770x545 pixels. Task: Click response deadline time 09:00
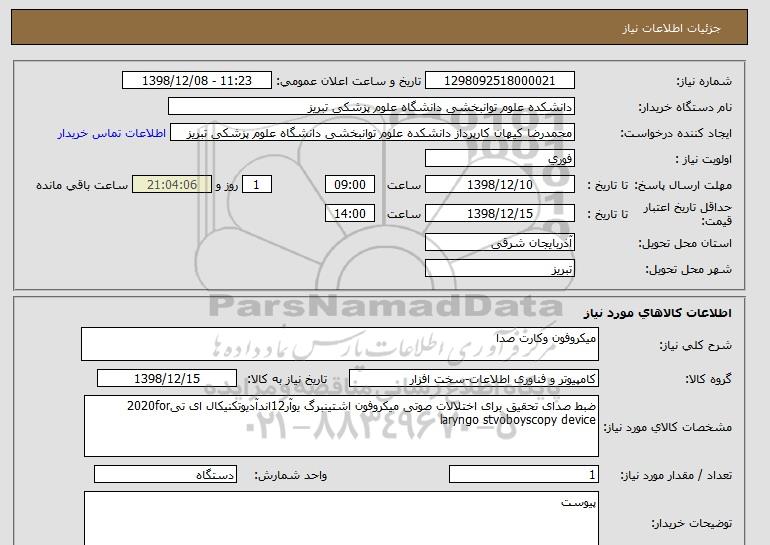(350, 185)
